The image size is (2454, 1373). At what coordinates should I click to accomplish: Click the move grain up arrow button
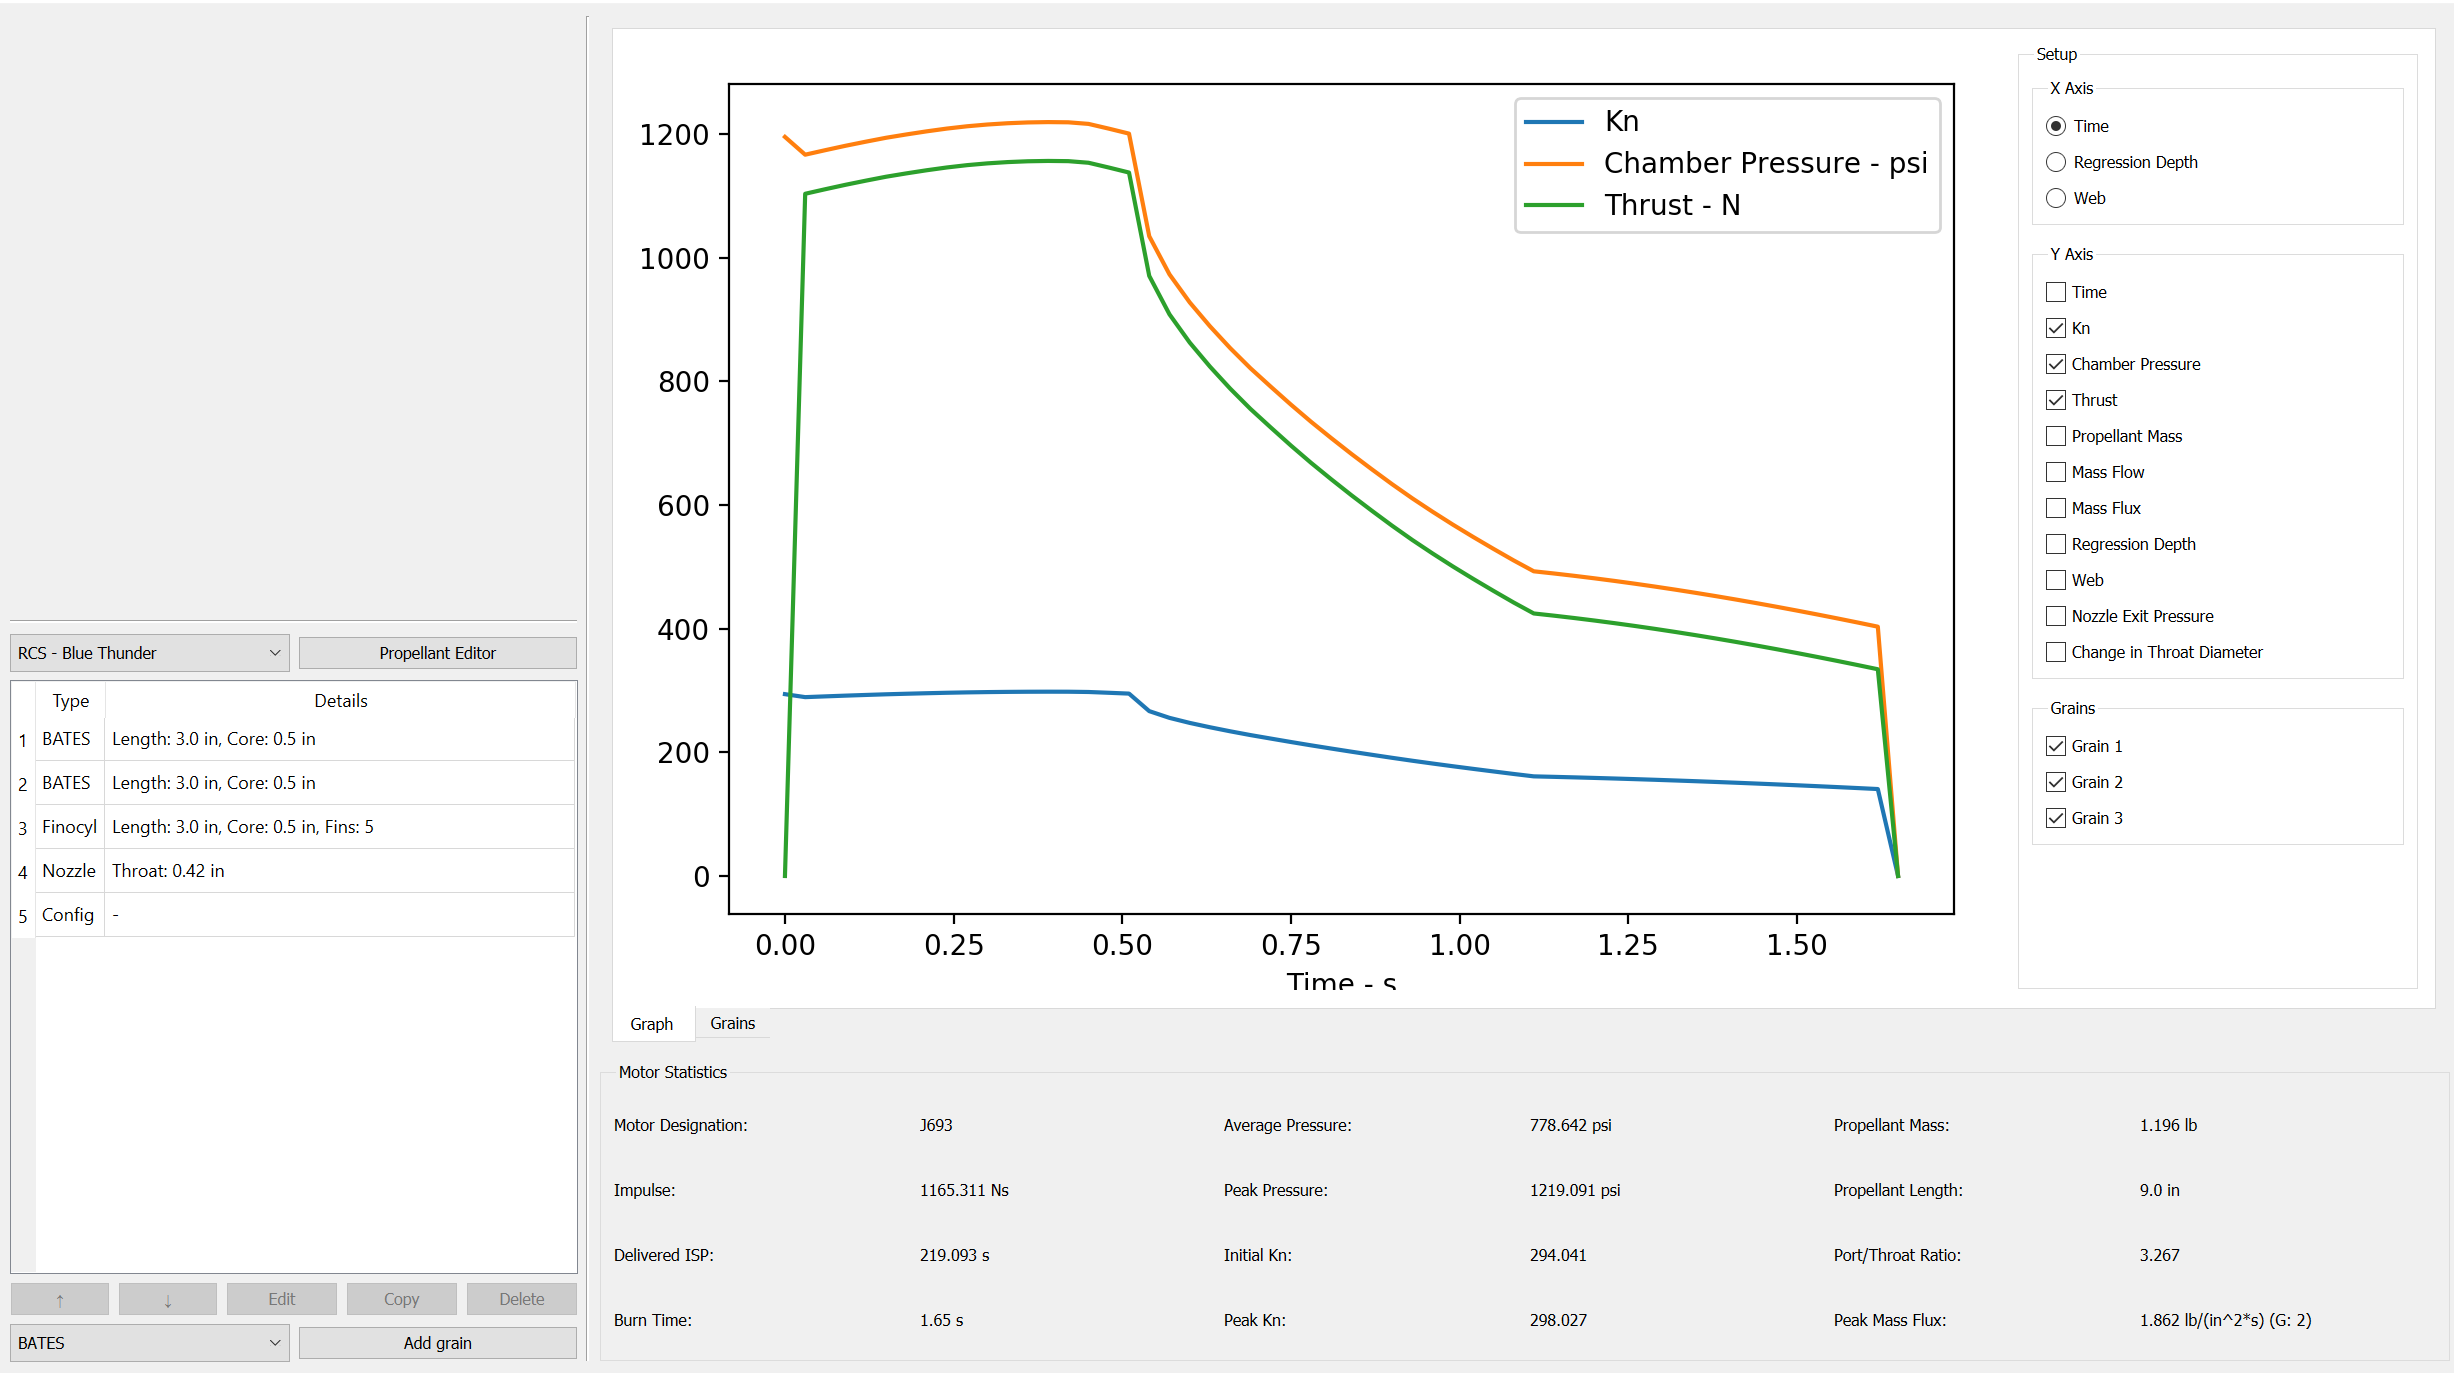(x=60, y=1299)
